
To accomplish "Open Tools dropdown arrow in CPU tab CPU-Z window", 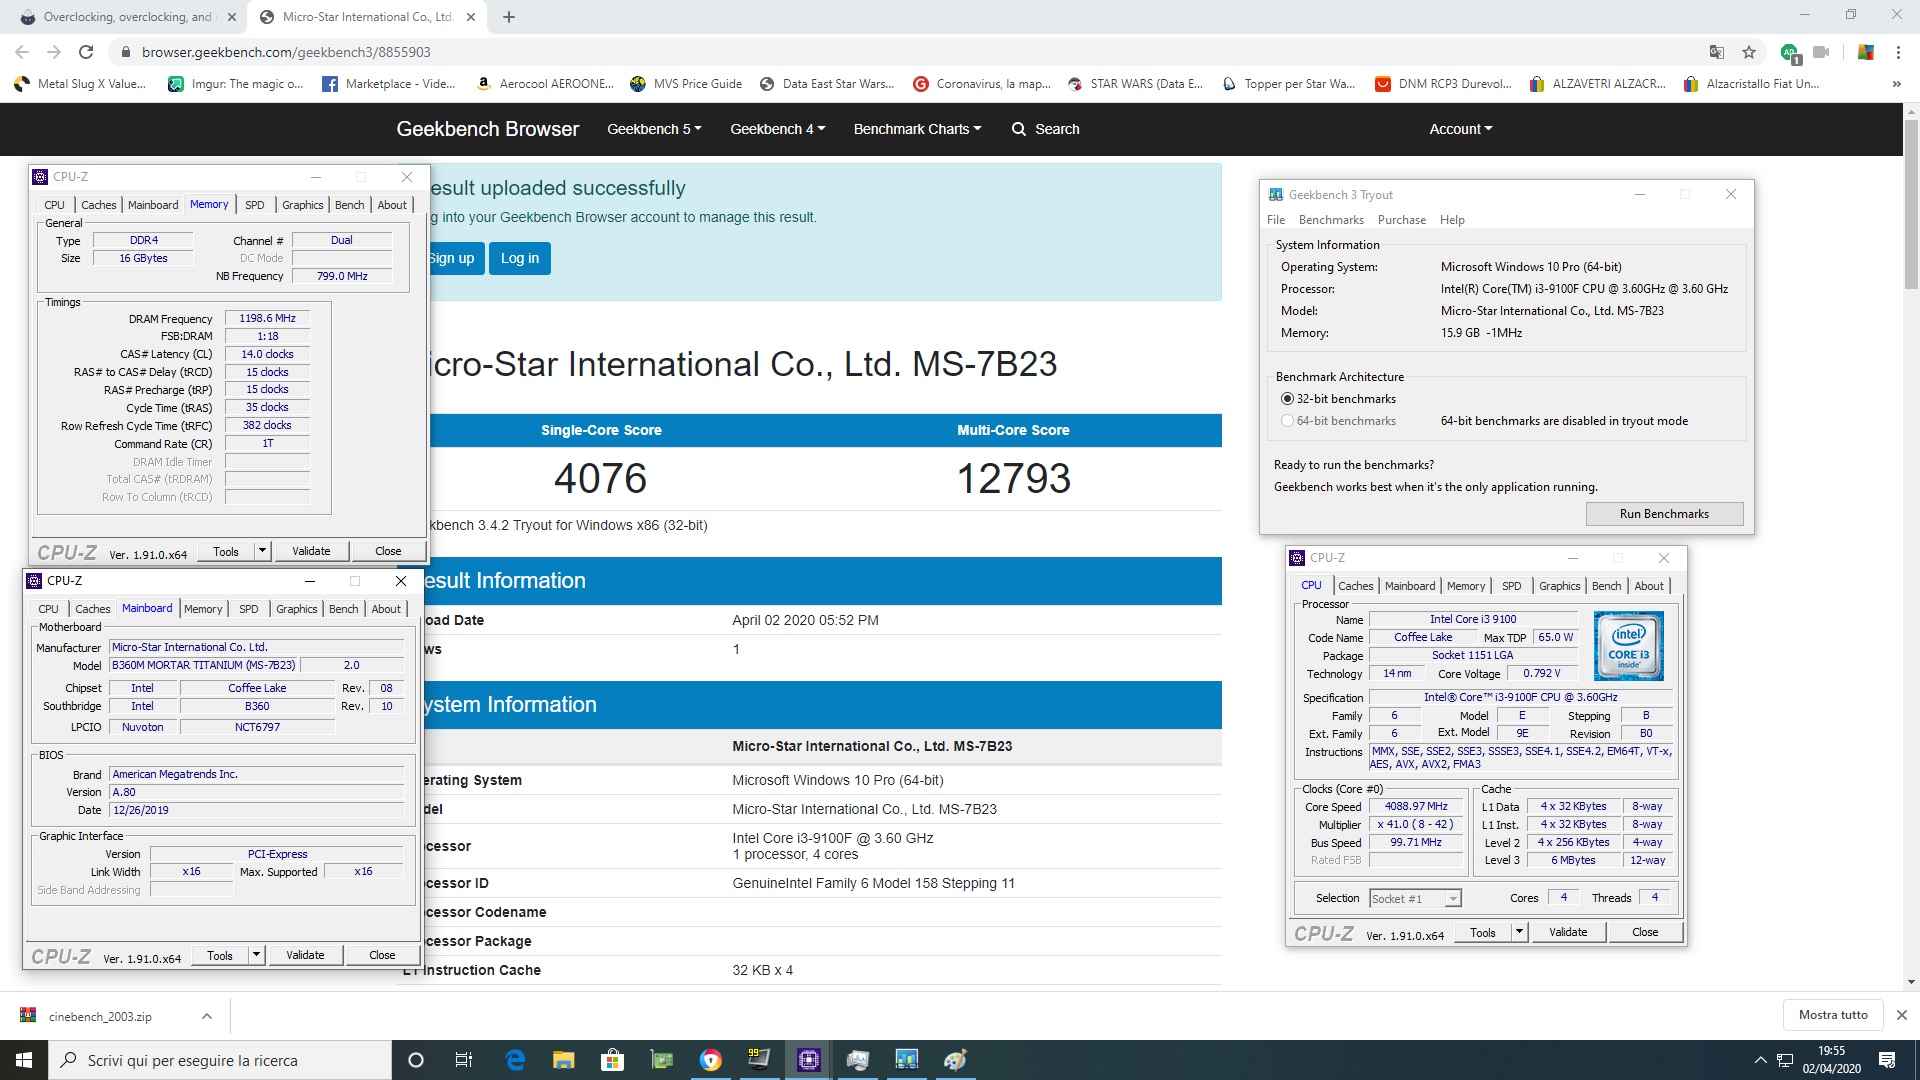I will (1519, 932).
